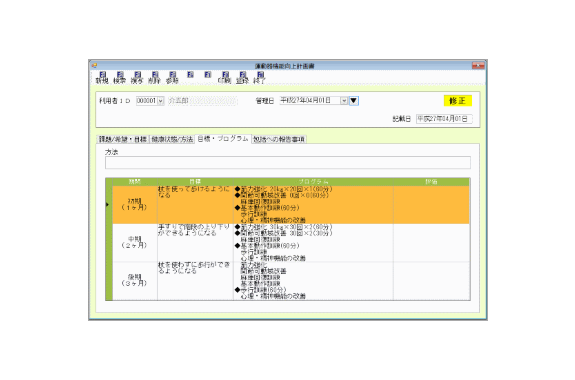
Task: Click the yellow 修正 button
Action: pos(458,101)
